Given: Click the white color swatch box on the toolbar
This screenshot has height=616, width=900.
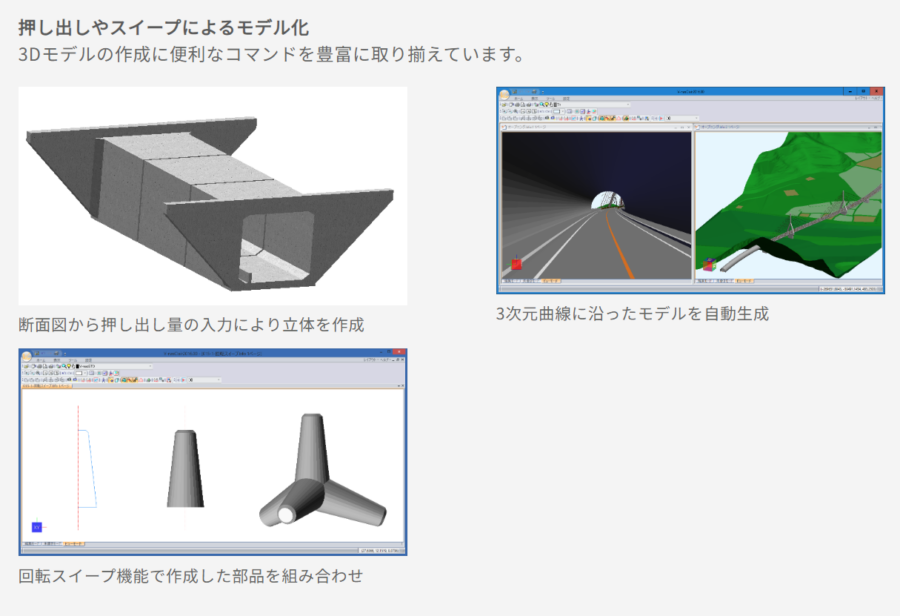Looking at the screenshot, I should tap(78, 373).
